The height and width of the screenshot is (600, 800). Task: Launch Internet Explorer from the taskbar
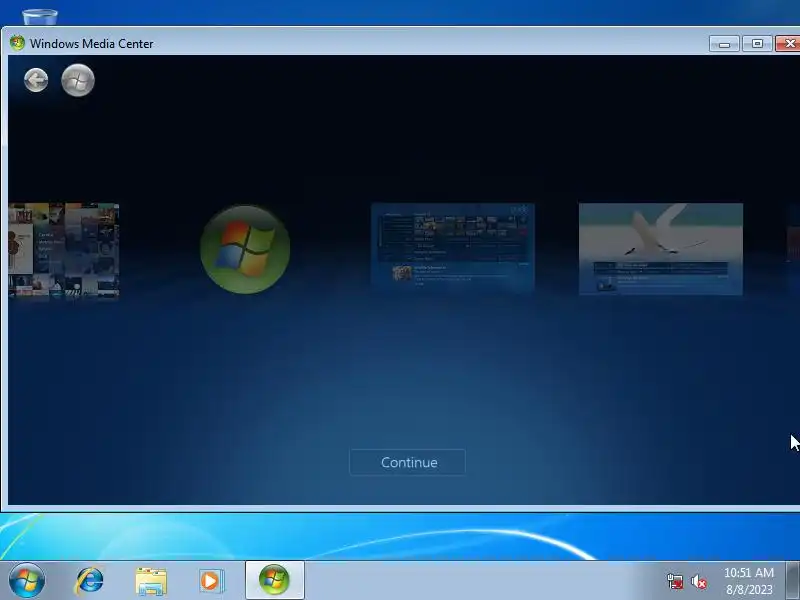click(x=89, y=581)
